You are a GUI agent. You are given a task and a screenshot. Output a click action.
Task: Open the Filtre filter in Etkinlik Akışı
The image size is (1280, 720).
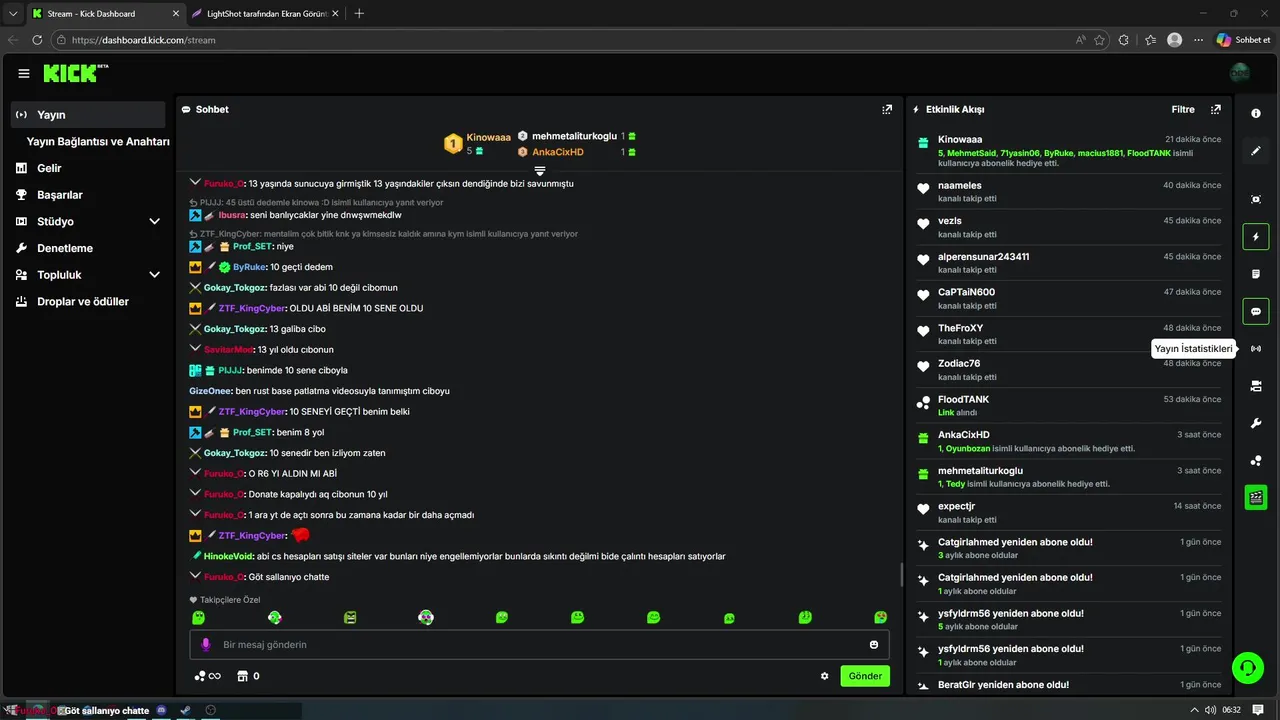click(x=1183, y=110)
